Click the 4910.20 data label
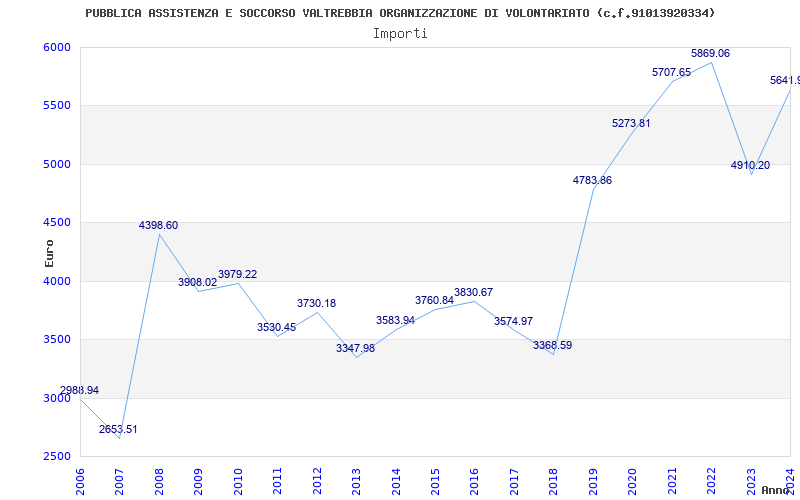The image size is (800, 500). (751, 165)
